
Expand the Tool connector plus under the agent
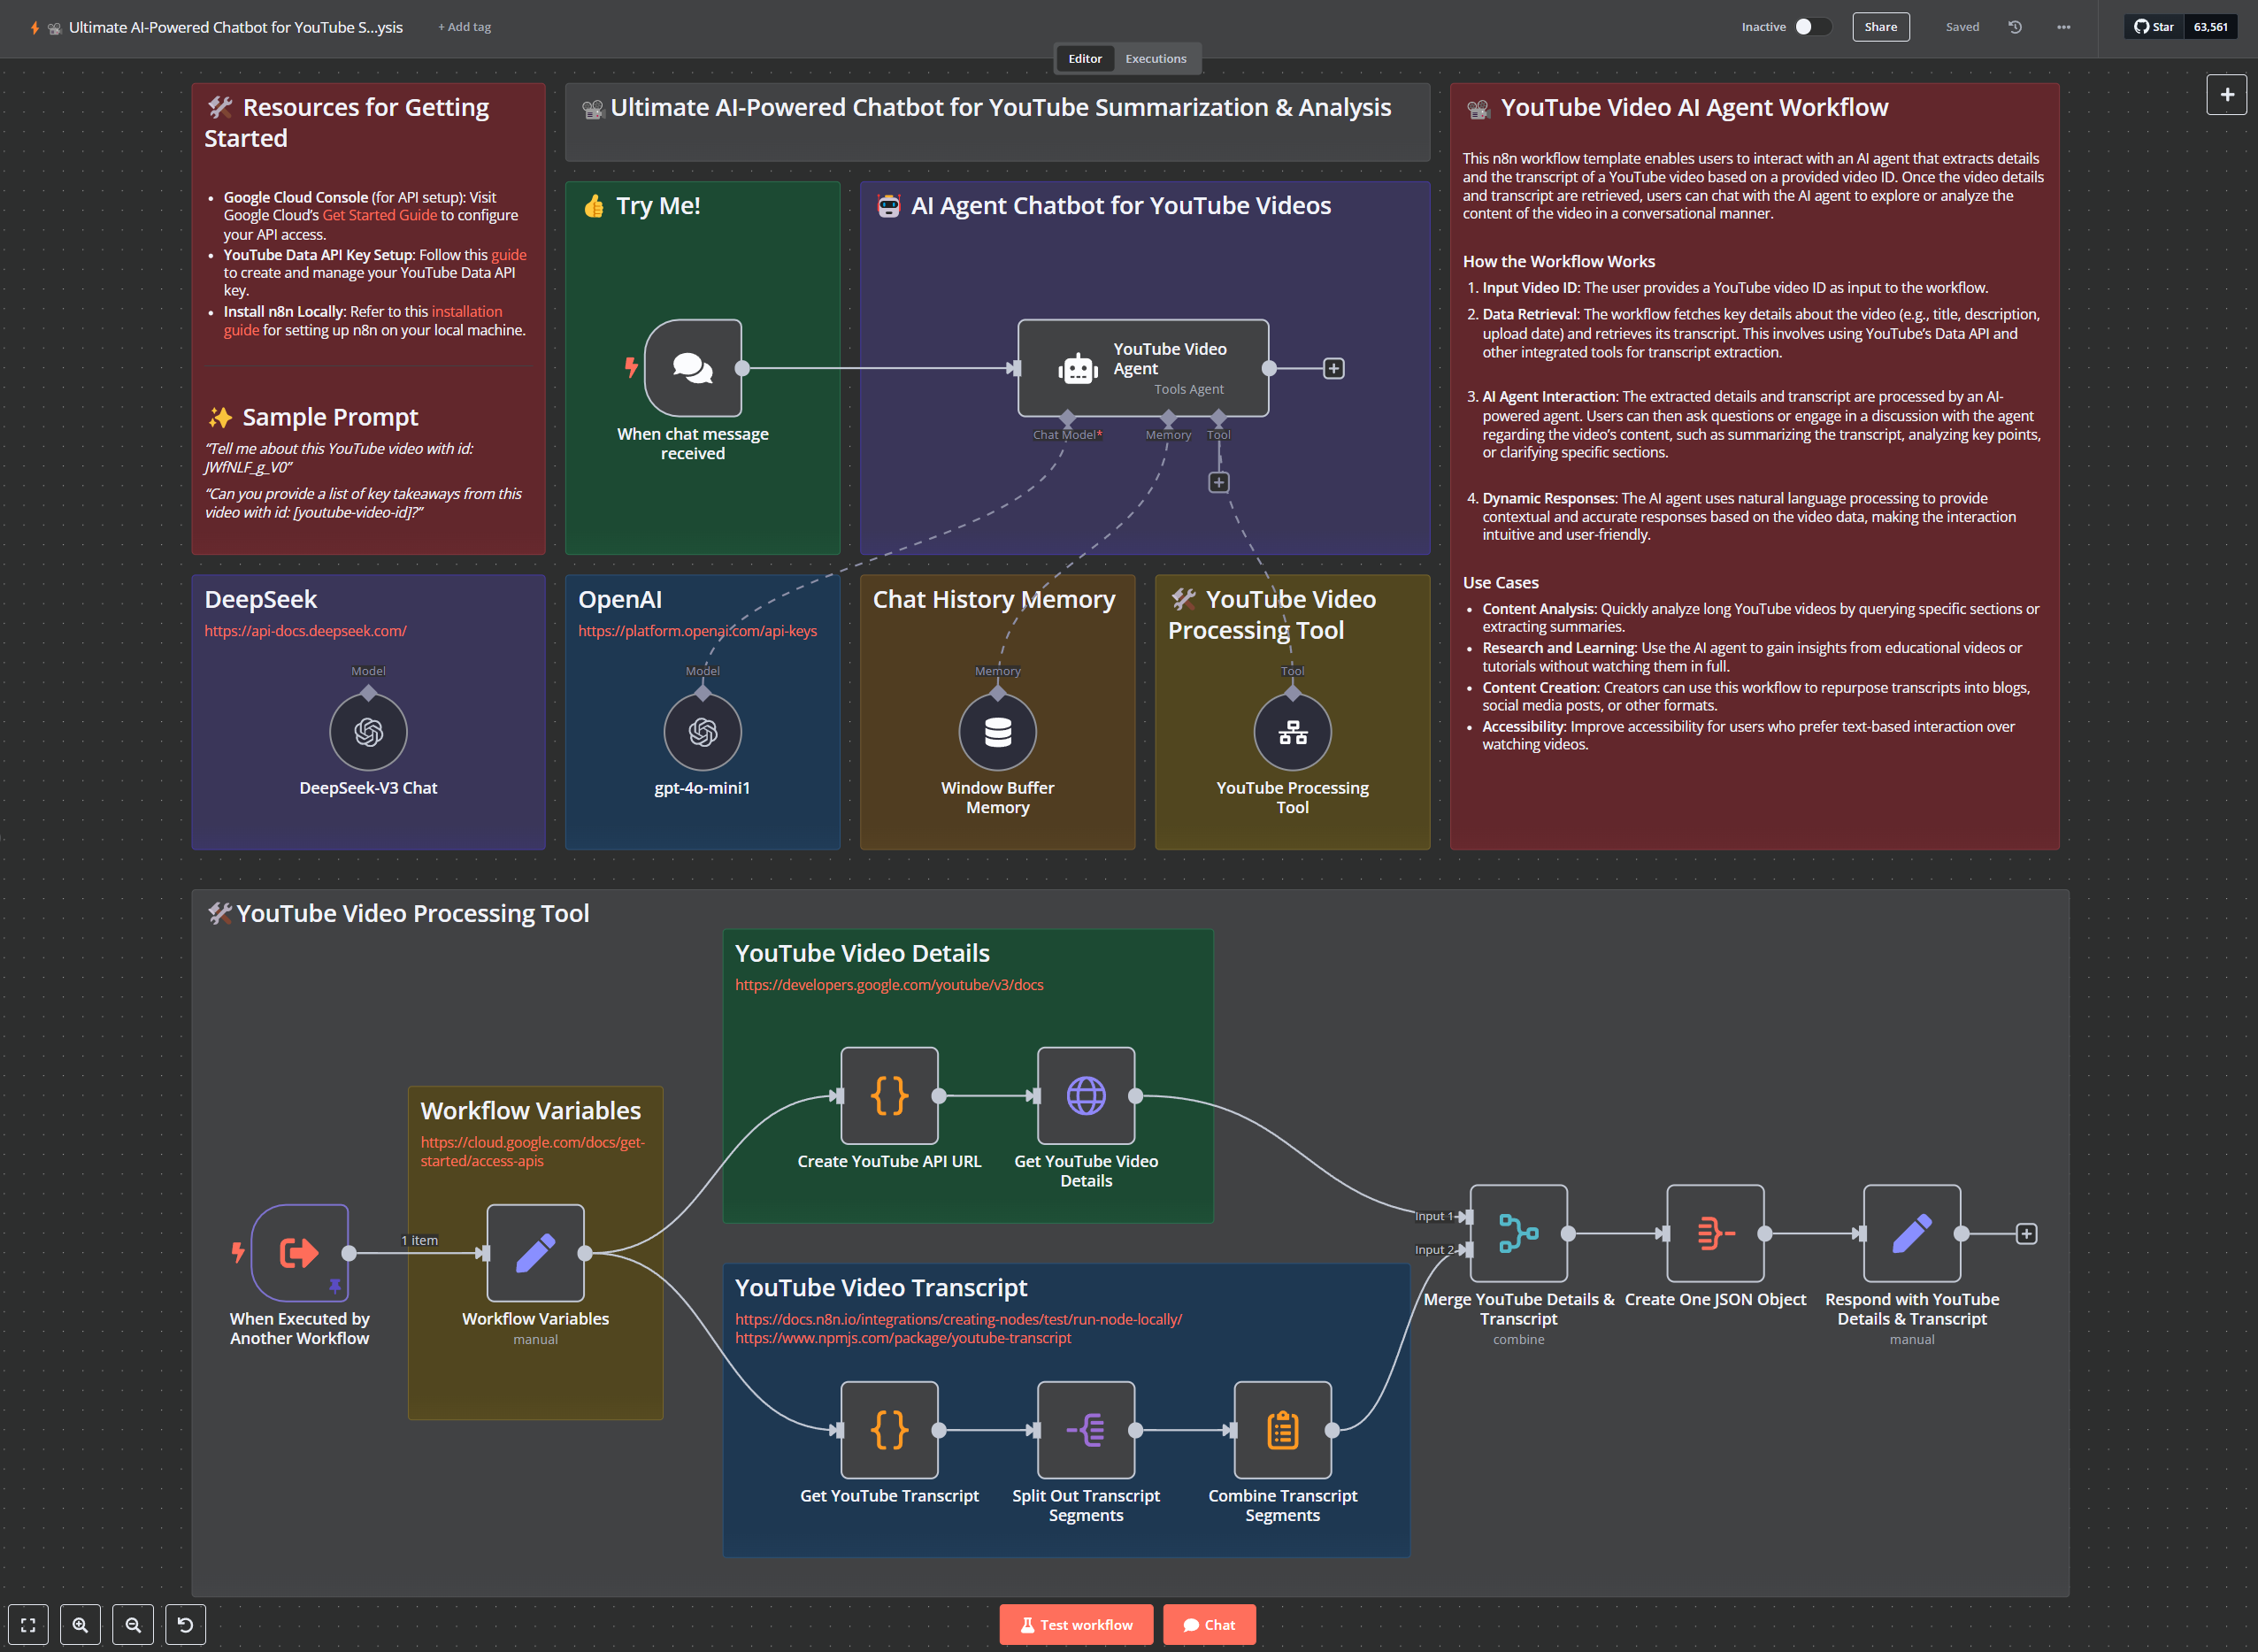point(1218,482)
